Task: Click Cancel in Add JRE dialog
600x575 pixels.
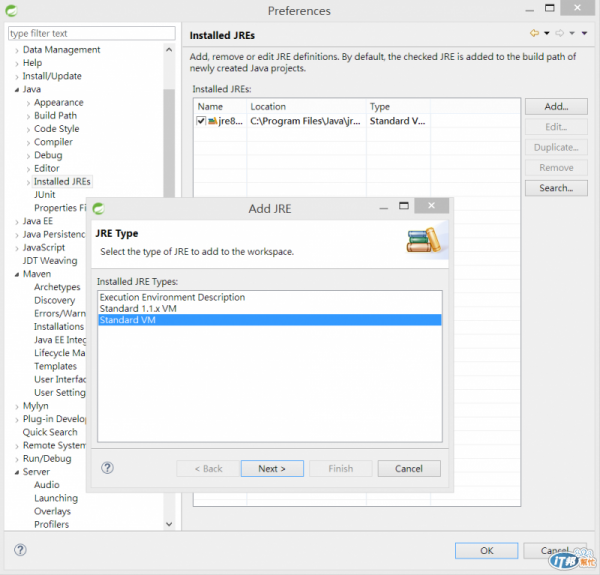Action: (409, 469)
